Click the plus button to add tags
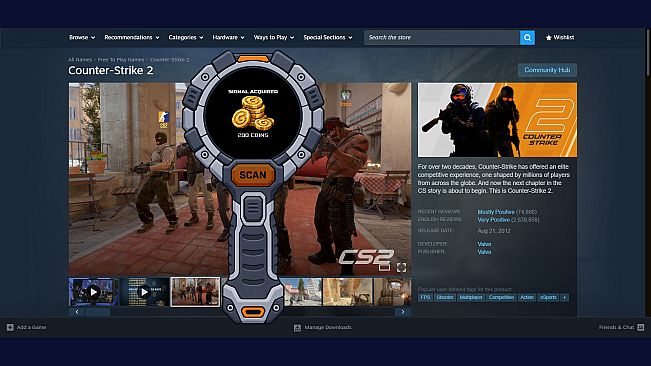This screenshot has width=651, height=366. 564,298
